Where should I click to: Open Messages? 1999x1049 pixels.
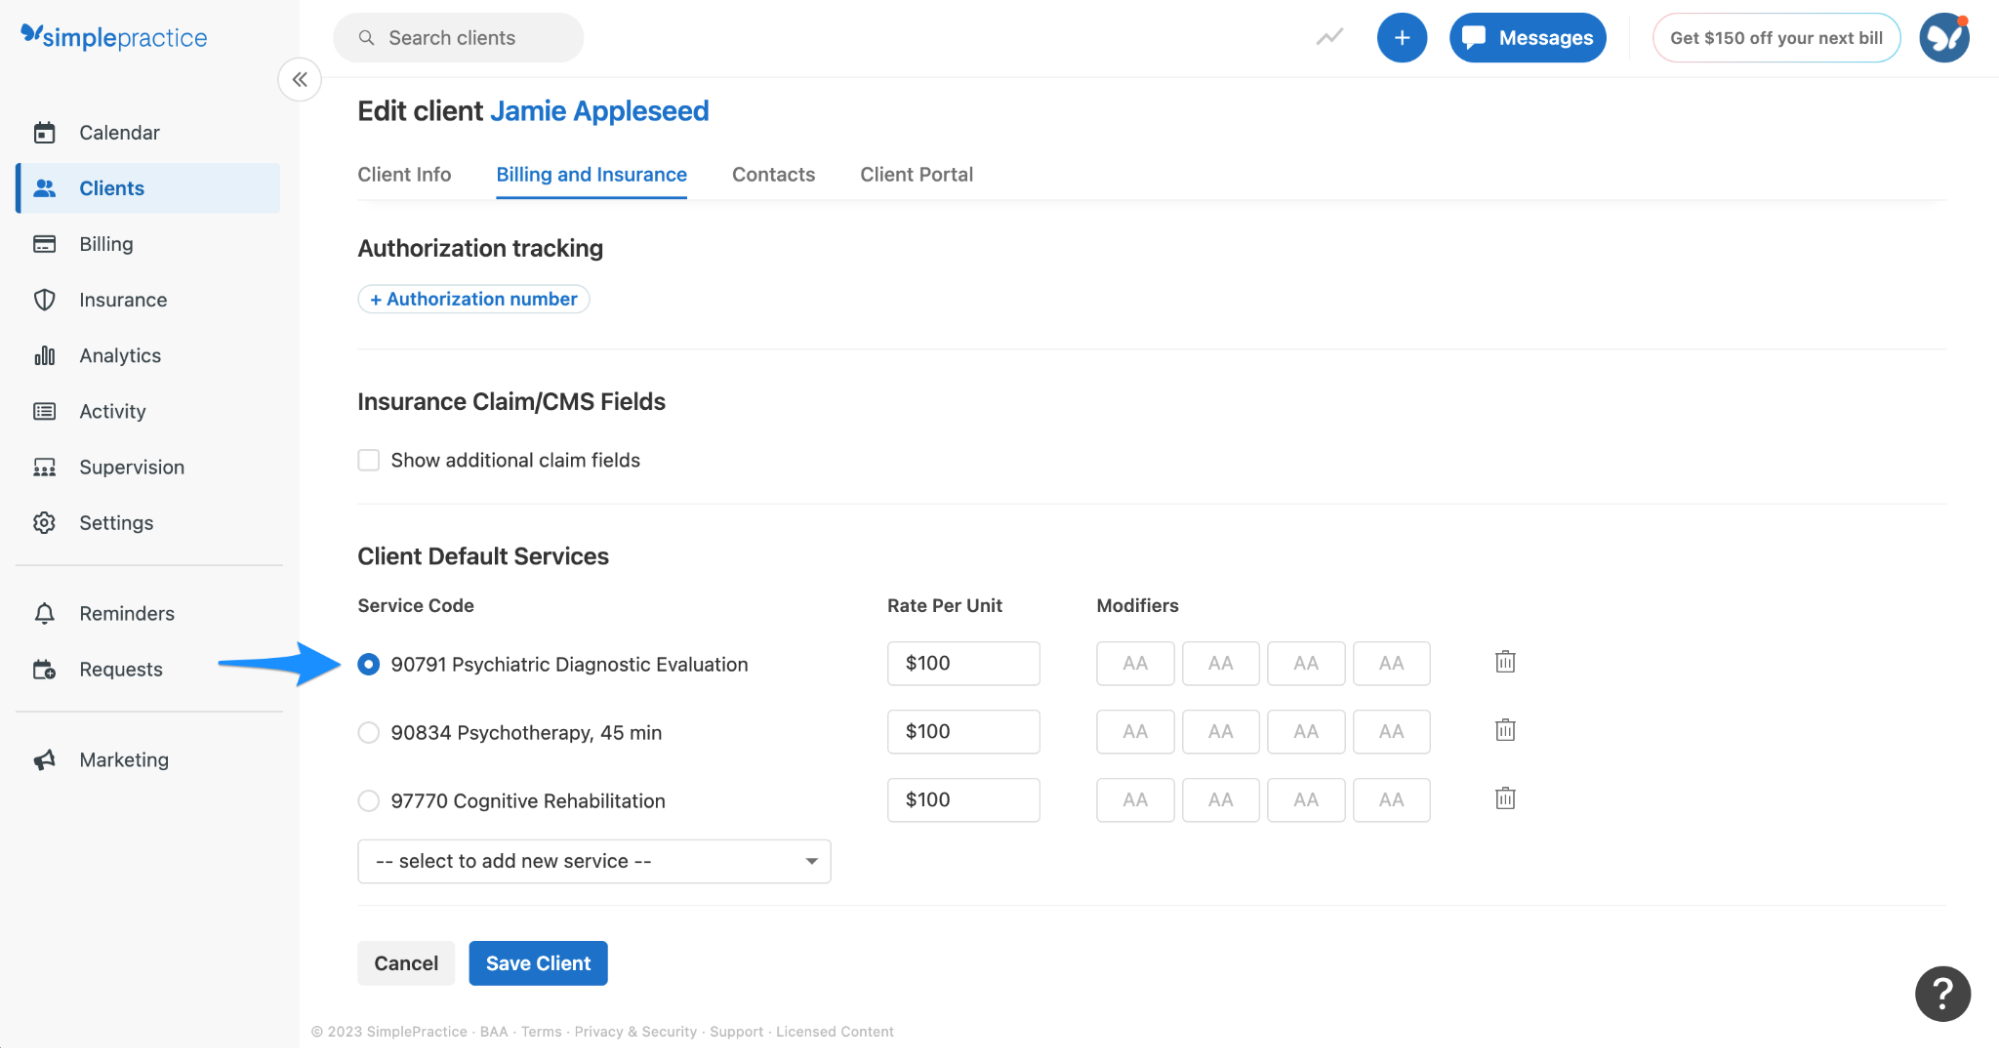[x=1527, y=38]
